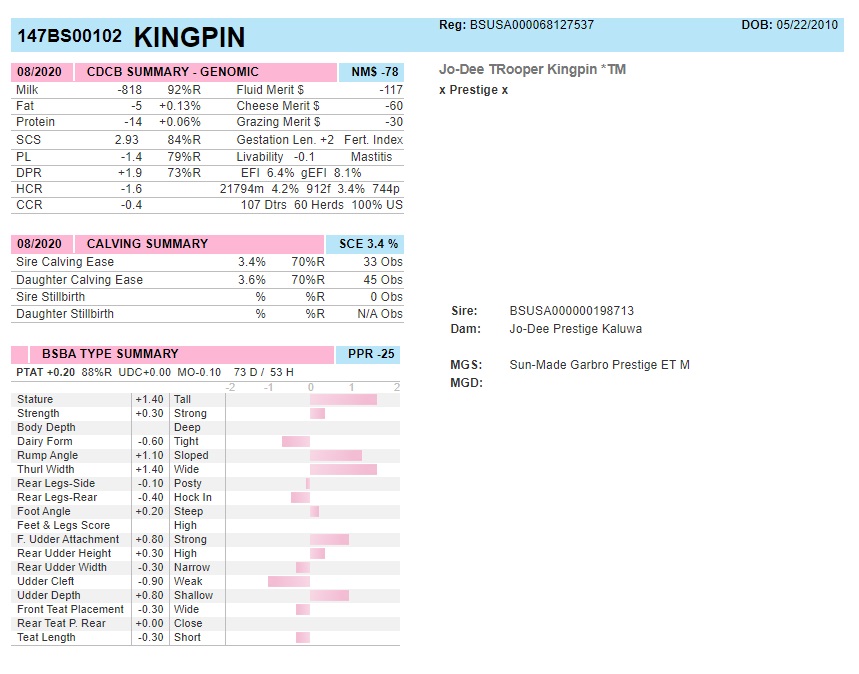Click the Jo-Dee TRooper Kingpin *TM name

coord(532,70)
